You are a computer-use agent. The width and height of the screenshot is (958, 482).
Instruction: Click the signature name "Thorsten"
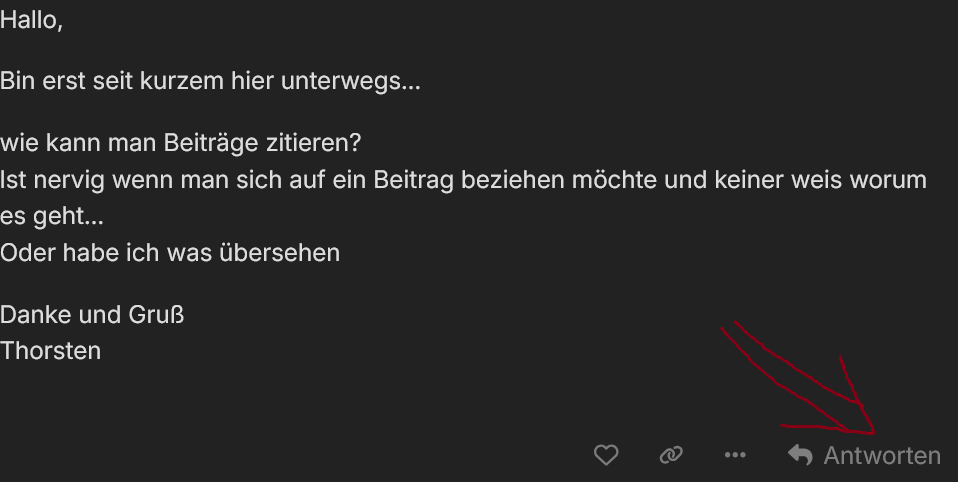pos(50,351)
